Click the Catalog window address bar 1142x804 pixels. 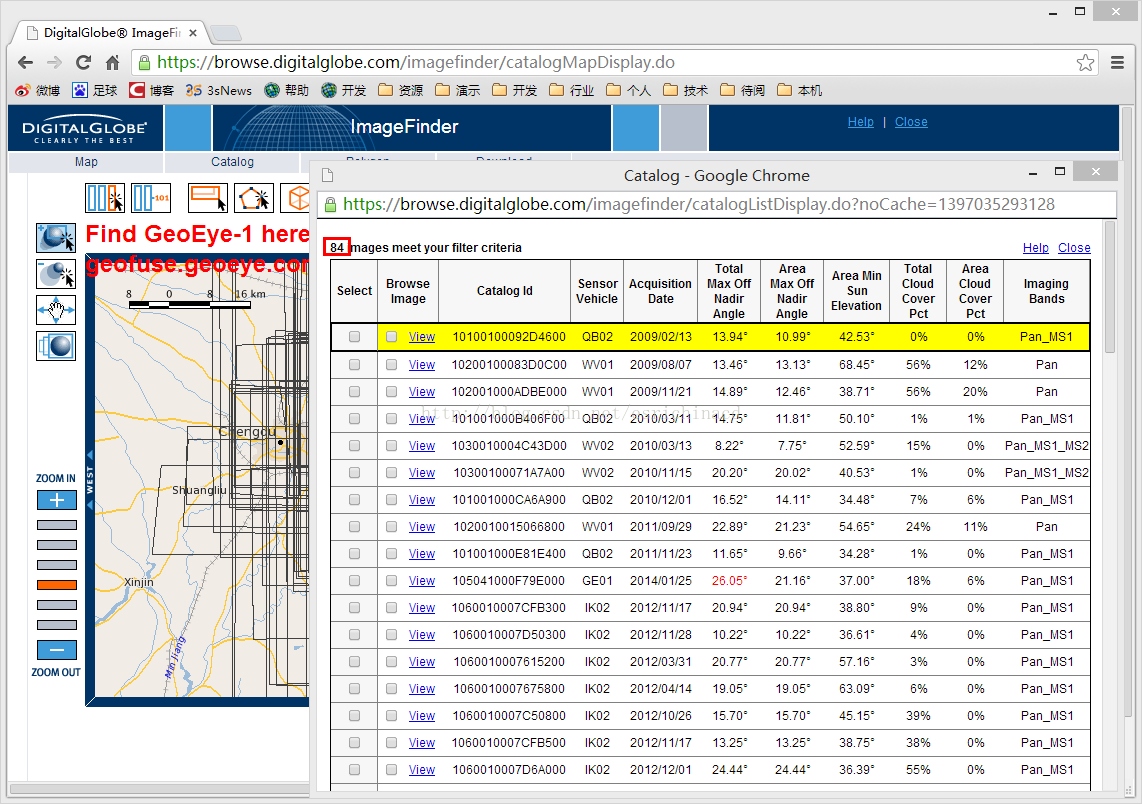[x=717, y=205]
